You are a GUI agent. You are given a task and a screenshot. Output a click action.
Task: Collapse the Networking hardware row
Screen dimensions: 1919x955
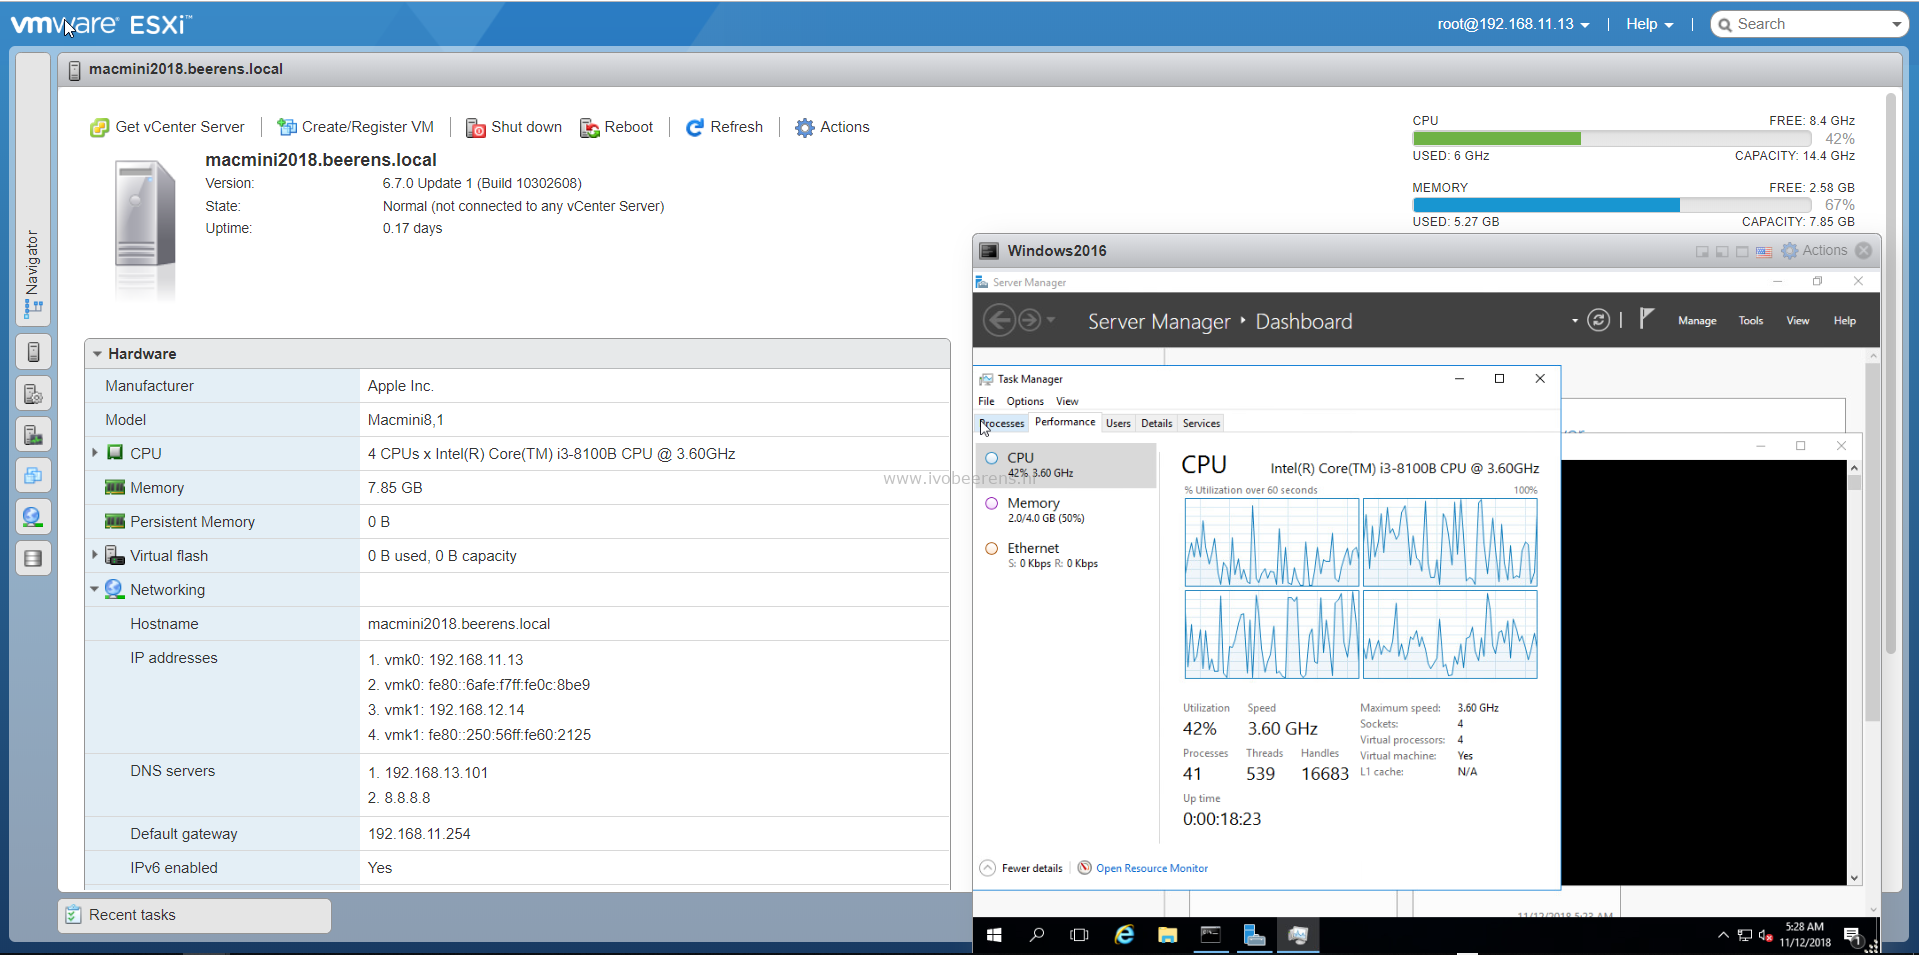click(95, 589)
